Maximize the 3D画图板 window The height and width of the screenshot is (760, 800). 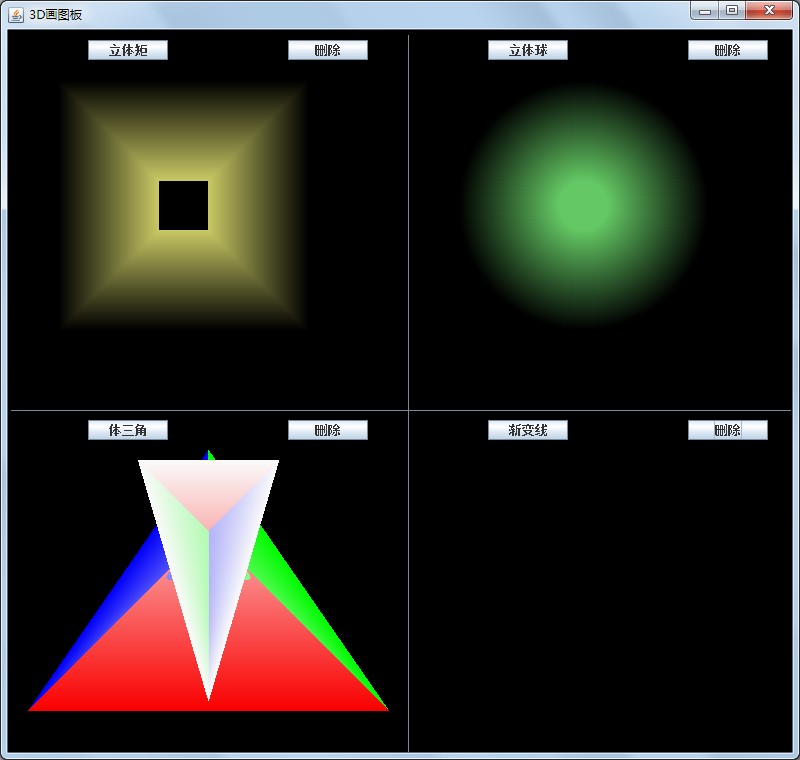[732, 10]
